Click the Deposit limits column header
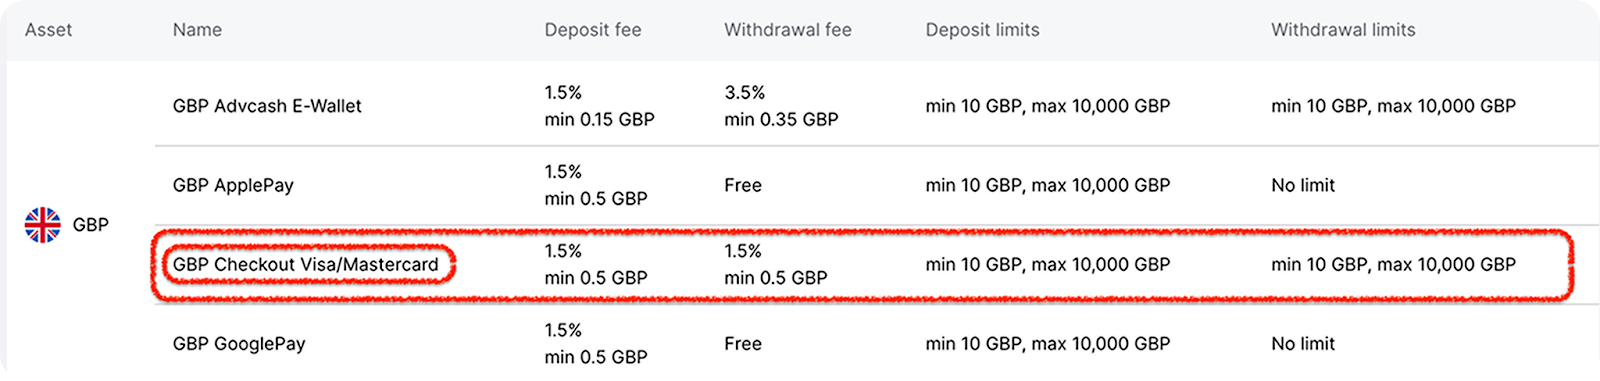The height and width of the screenshot is (381, 1600). [x=982, y=30]
